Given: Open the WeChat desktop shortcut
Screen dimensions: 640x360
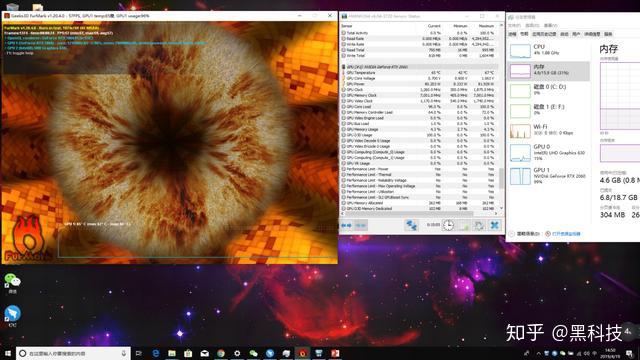Looking at the screenshot, I should pyautogui.click(x=12, y=283).
